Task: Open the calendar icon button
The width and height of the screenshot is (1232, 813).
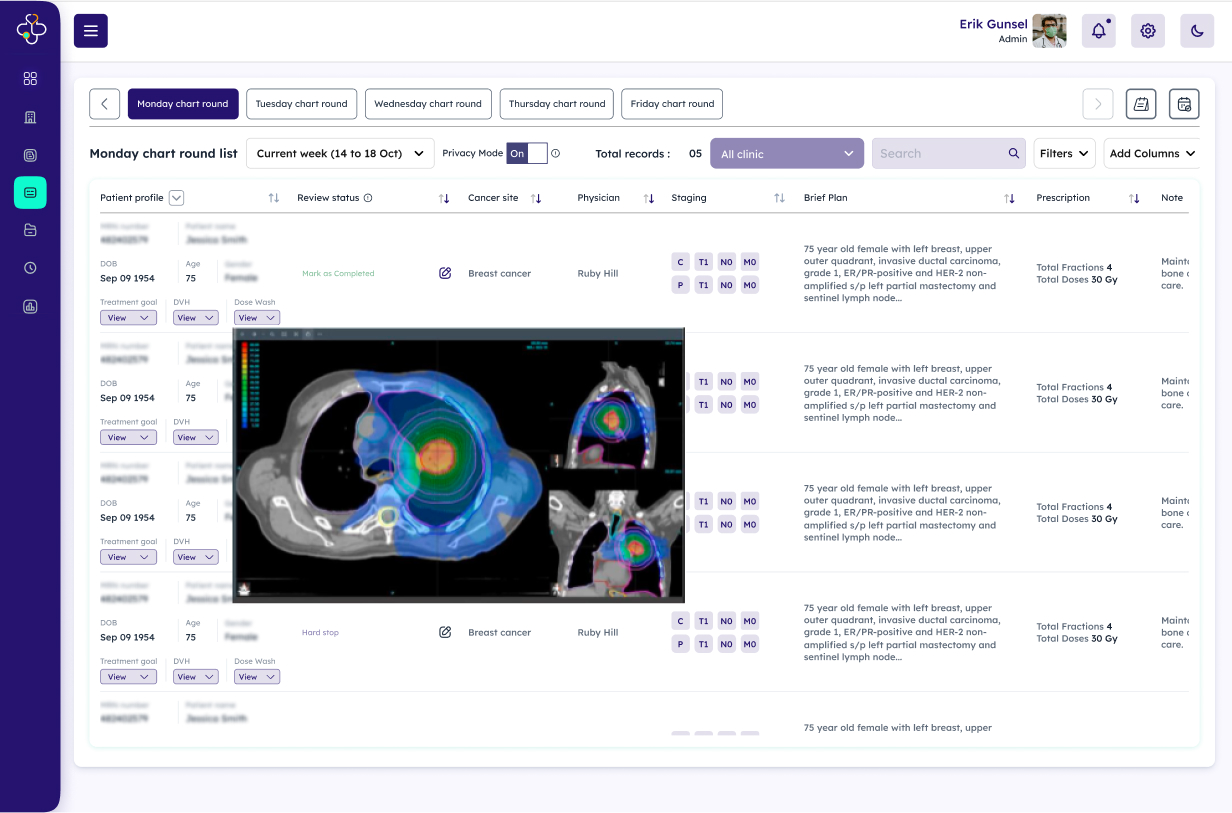Action: (1184, 104)
